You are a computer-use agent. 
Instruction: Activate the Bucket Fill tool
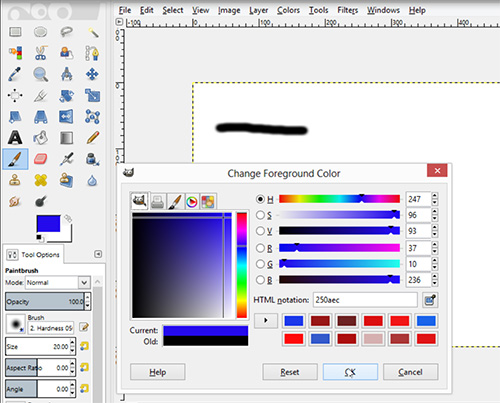pyautogui.click(x=41, y=138)
